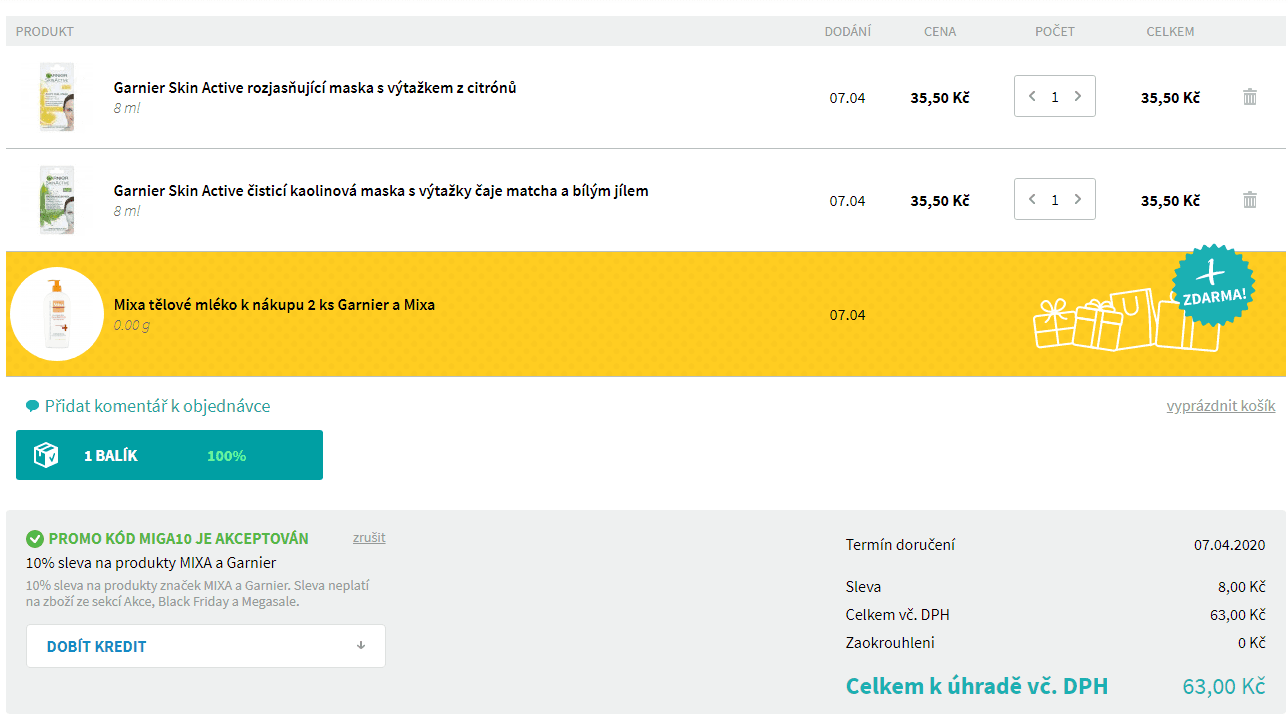This screenshot has height=719, width=1288.
Task: Open the Mixa body milk gift thumbnail
Action: [57, 314]
